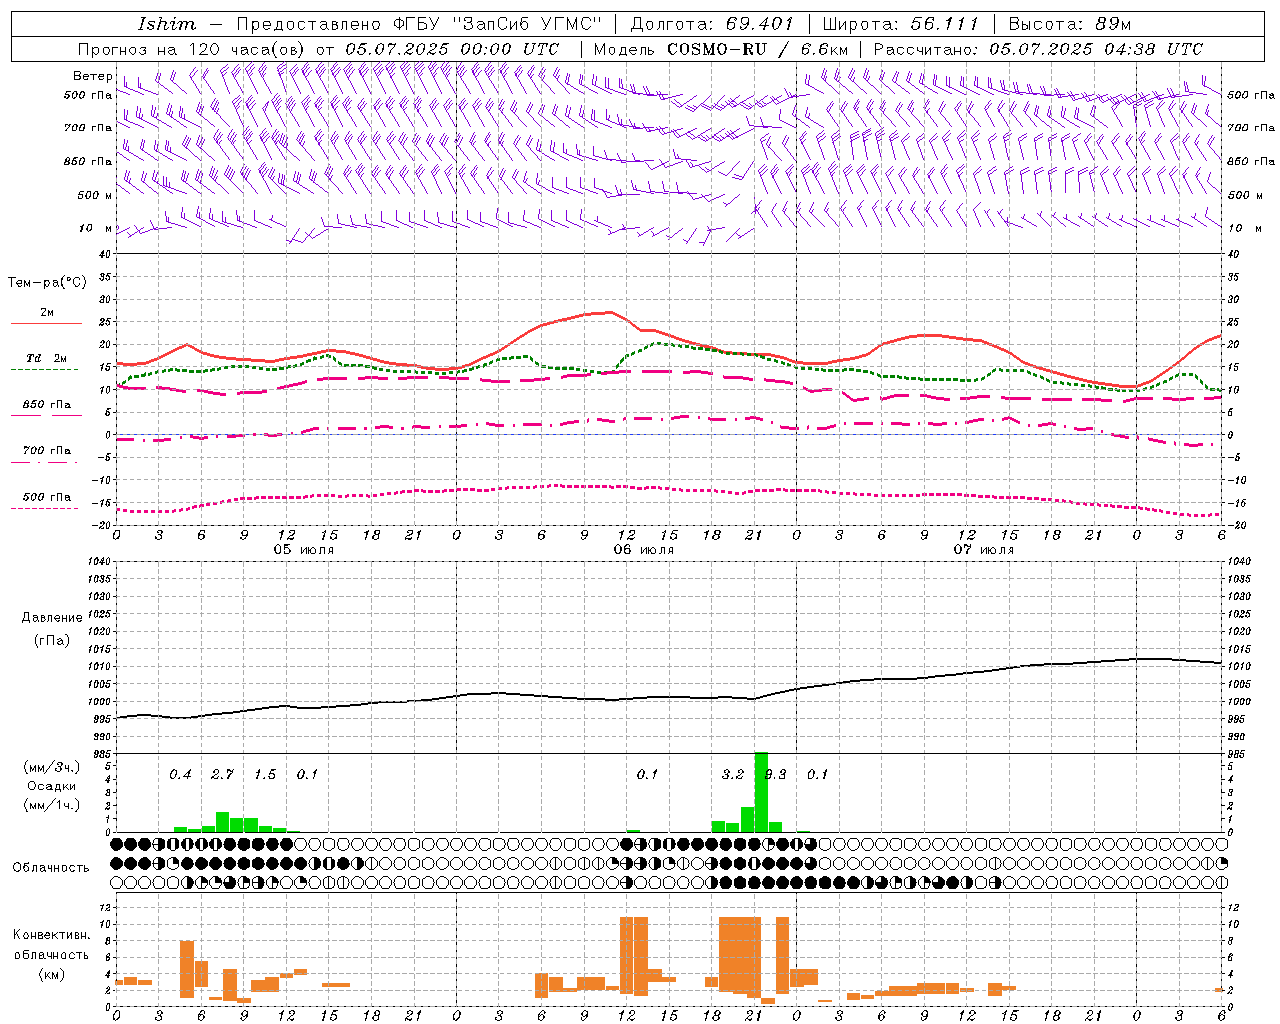
Task: Click the "05 июля" date label
Action: click(x=304, y=550)
